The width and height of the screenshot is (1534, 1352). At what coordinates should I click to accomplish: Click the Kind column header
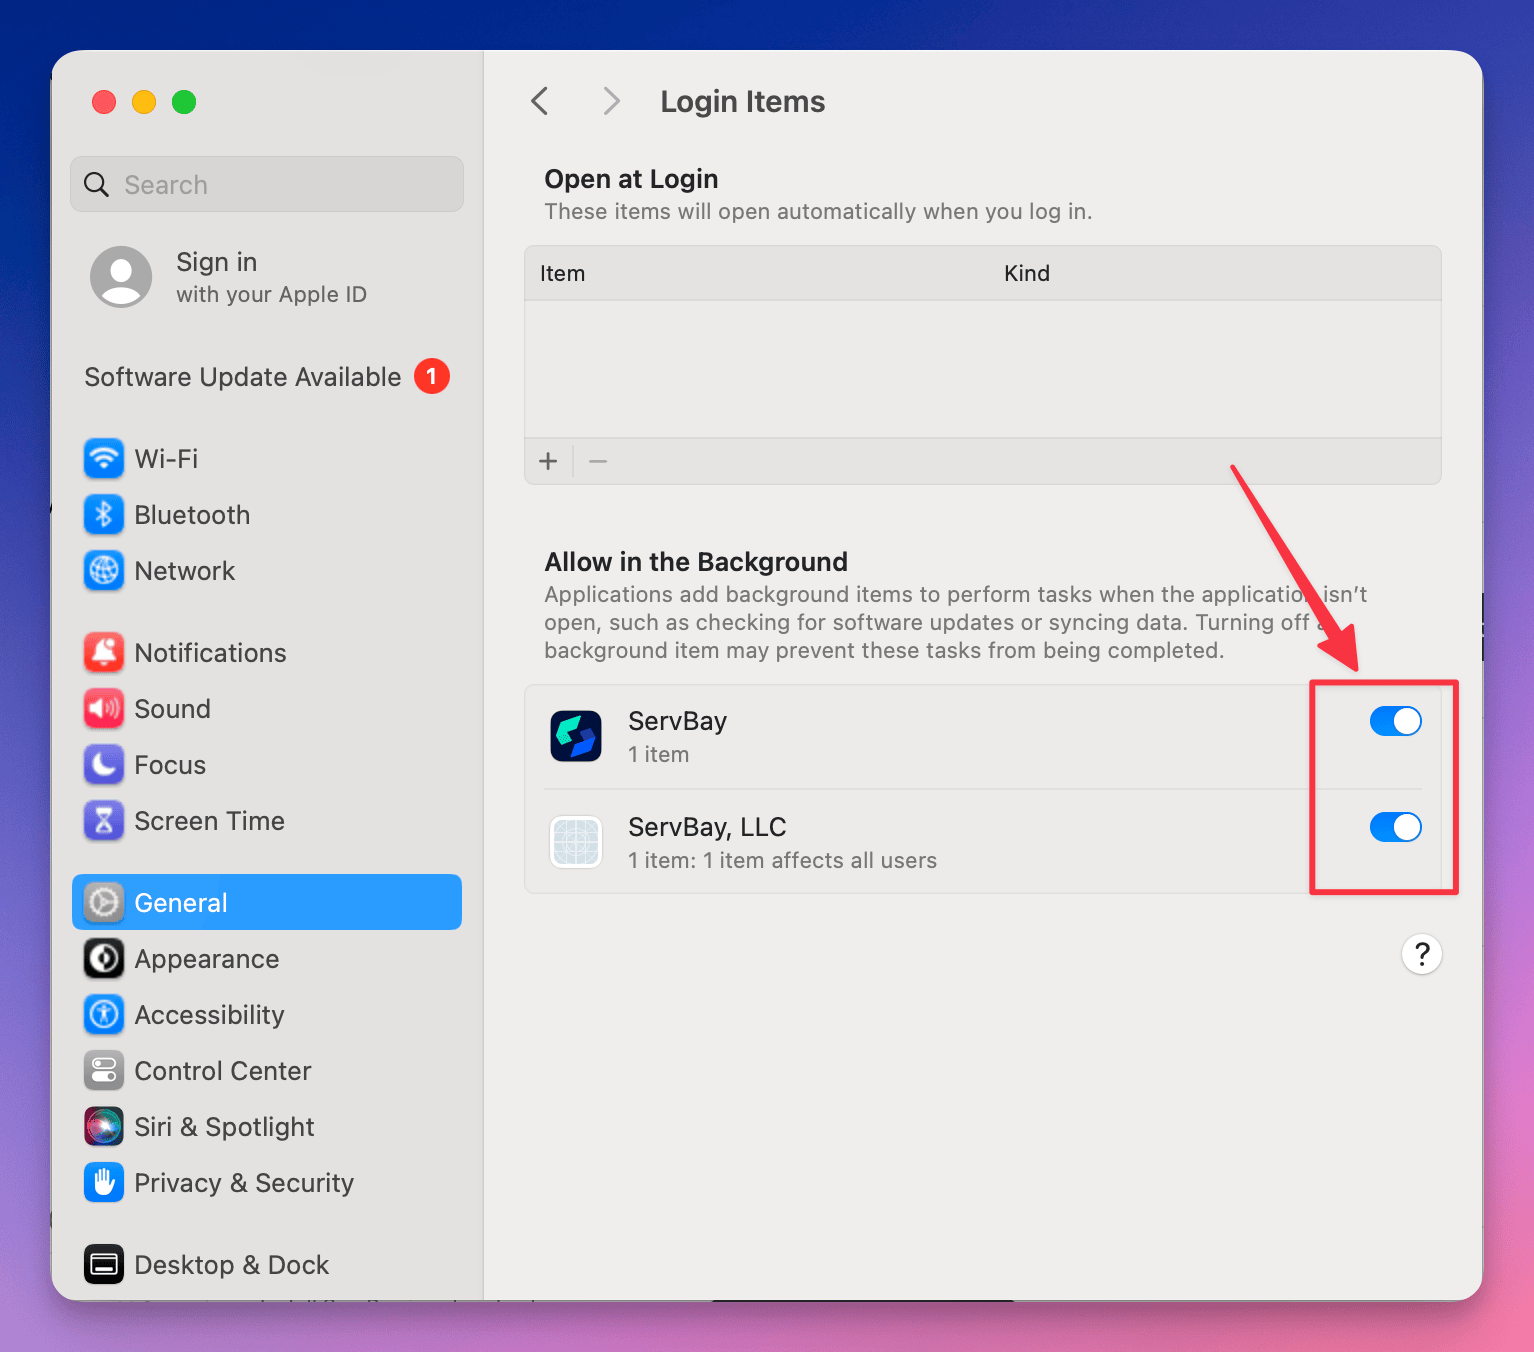coord(1027,273)
